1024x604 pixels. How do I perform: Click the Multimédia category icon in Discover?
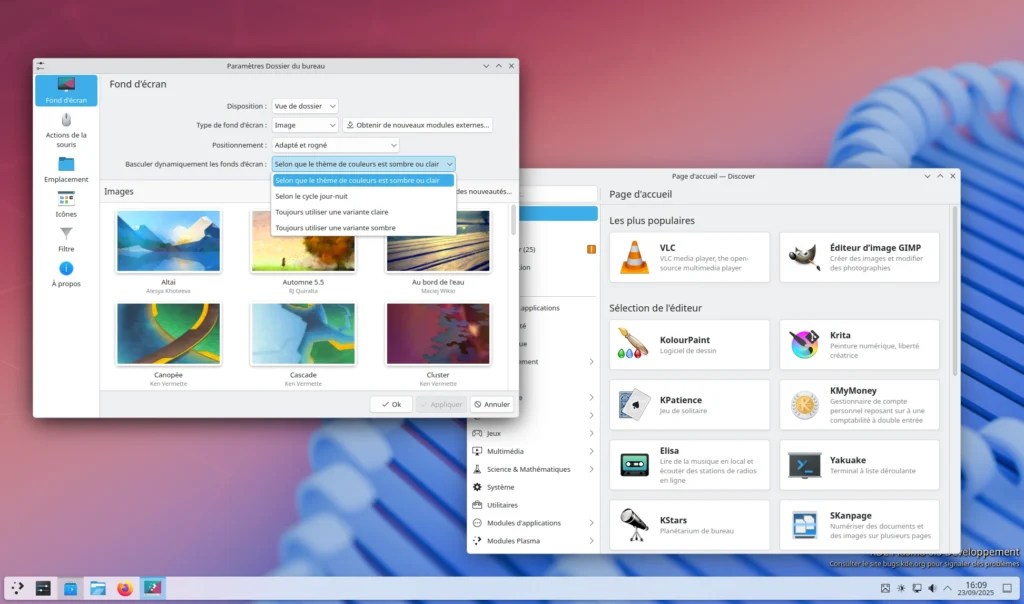[477, 451]
